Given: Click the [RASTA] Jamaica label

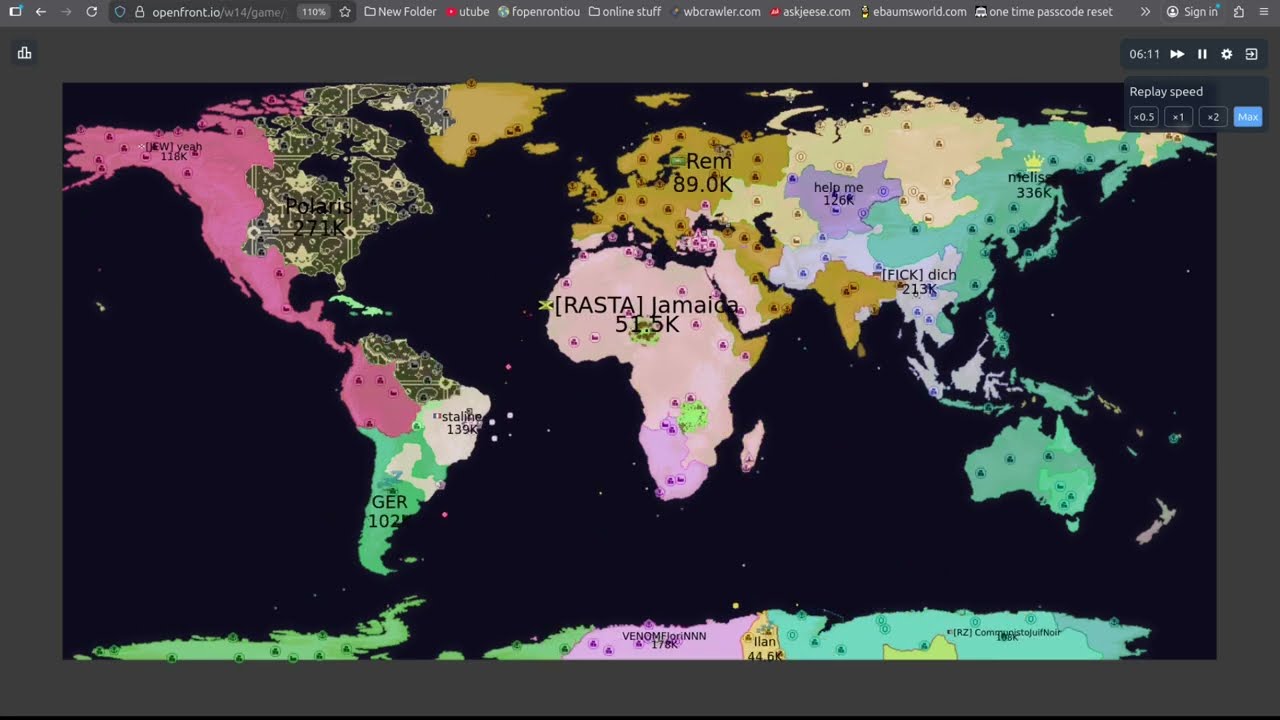Looking at the screenshot, I should click(x=647, y=305).
